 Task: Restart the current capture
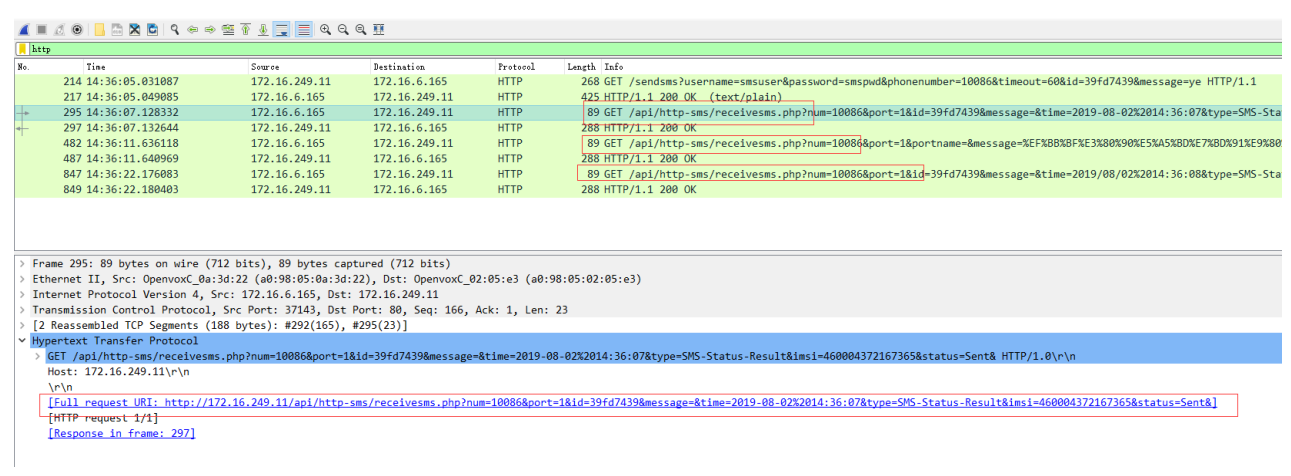pos(59,30)
